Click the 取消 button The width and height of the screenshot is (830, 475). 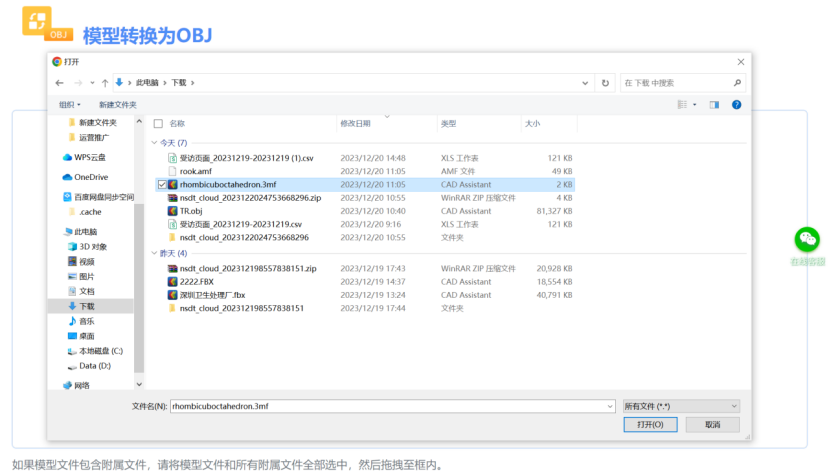(x=712, y=425)
